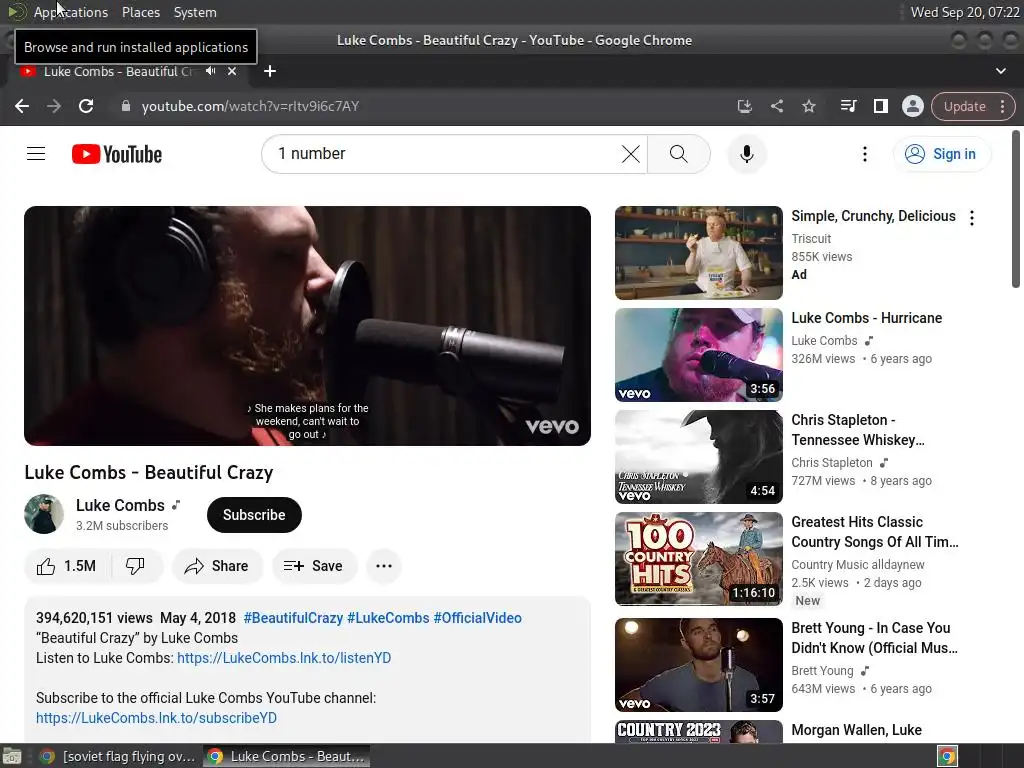Open Chris Stapleton channel name
The image size is (1024, 768).
pyautogui.click(x=832, y=462)
